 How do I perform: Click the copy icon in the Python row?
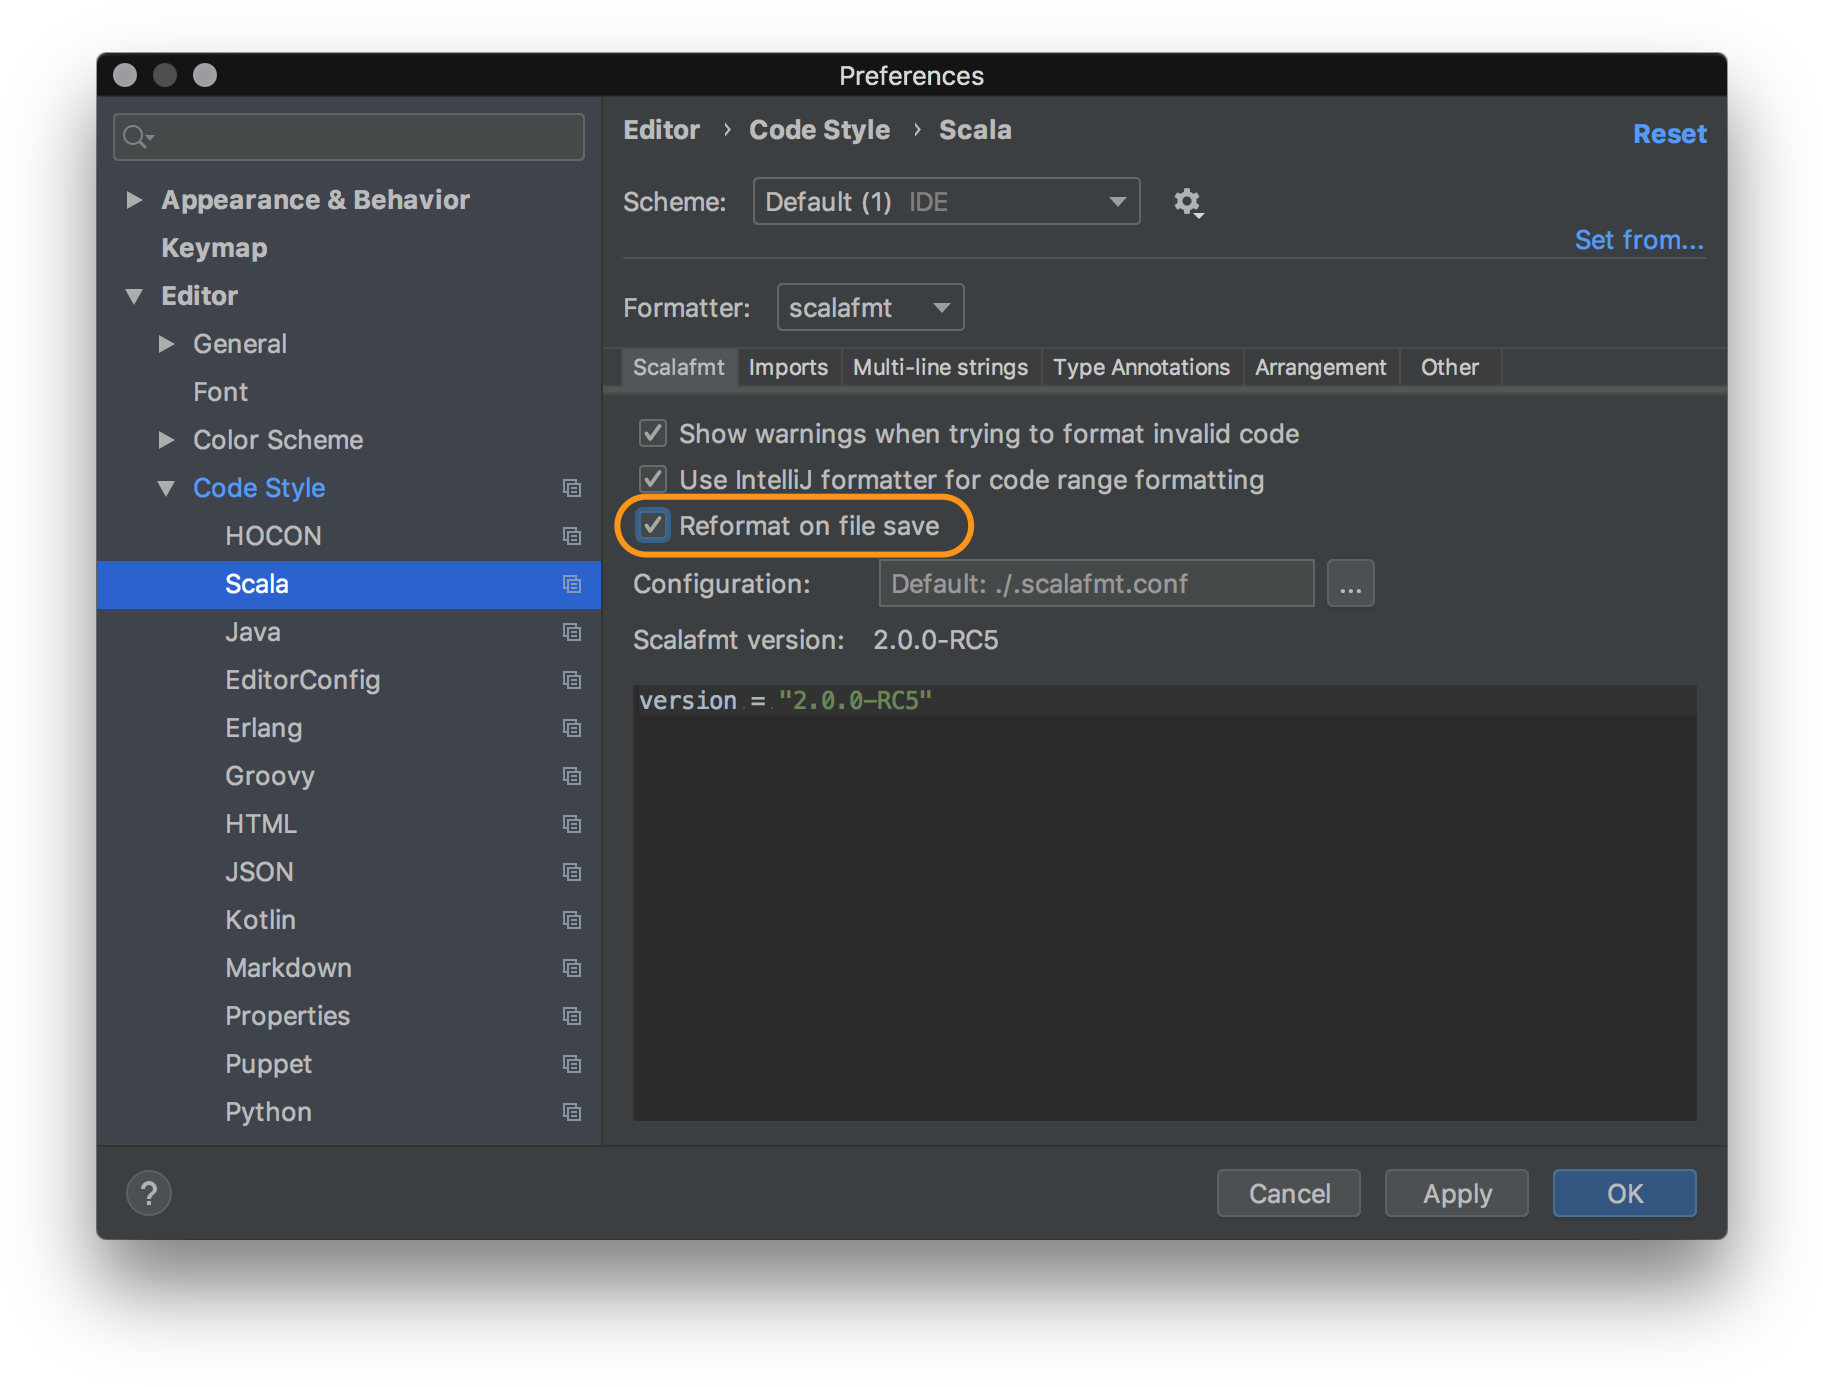pos(572,1112)
